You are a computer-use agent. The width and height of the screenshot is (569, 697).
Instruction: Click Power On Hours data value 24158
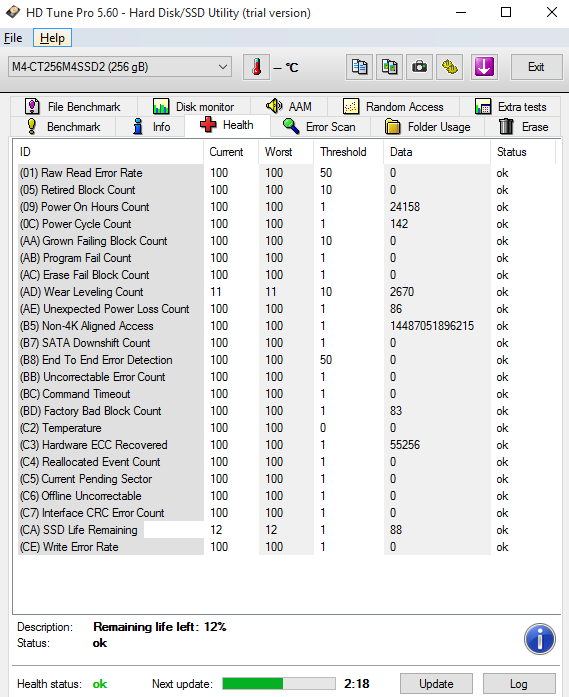[x=405, y=207]
